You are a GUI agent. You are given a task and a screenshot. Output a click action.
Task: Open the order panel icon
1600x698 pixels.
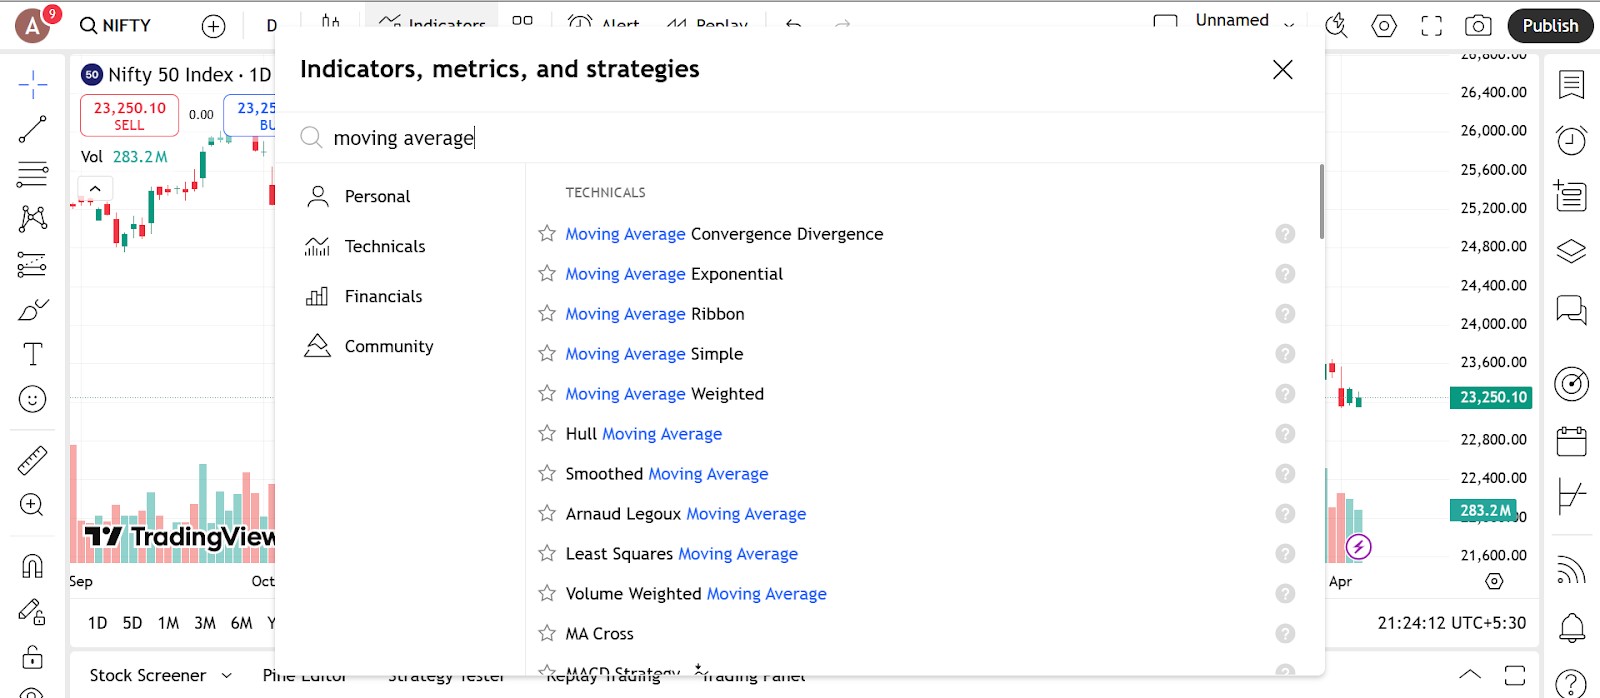1571,495
